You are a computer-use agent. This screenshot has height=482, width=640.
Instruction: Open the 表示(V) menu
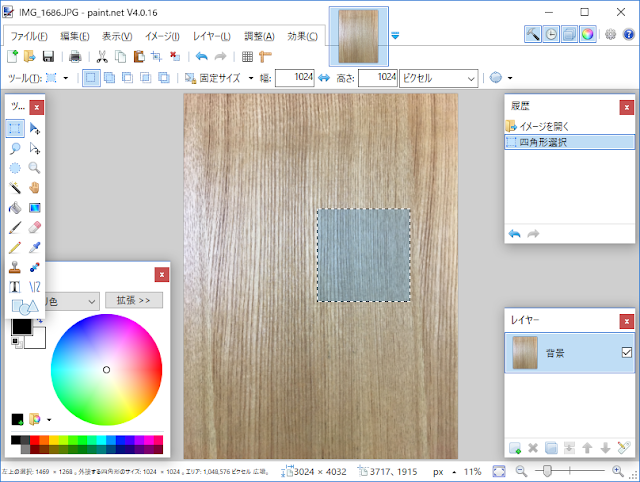tap(117, 36)
